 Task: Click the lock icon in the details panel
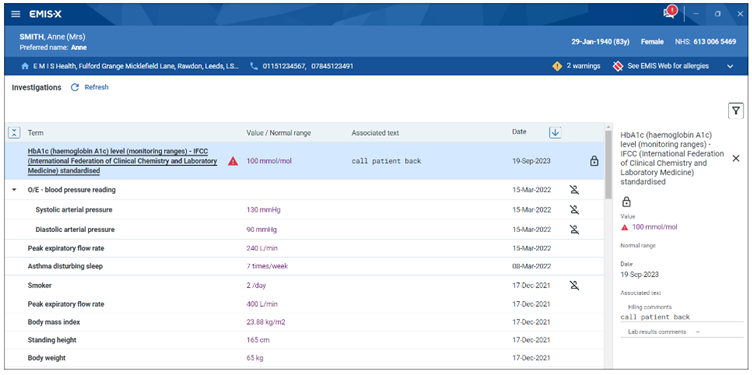[626, 202]
